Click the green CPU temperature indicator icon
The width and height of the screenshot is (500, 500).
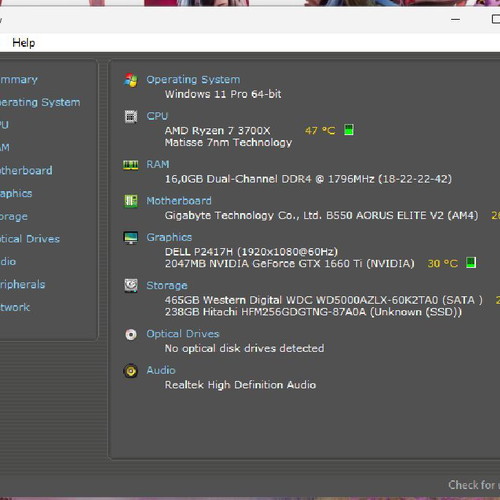coord(349,130)
